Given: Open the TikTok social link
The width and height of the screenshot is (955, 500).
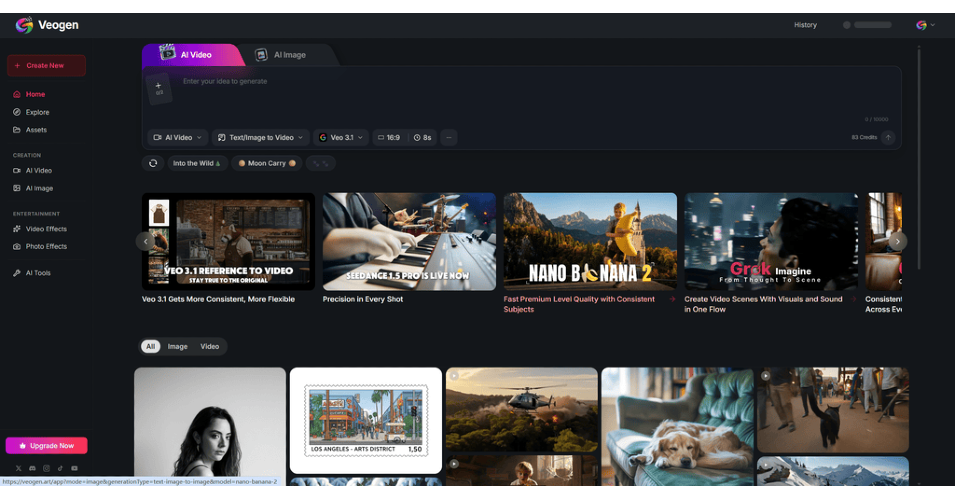Looking at the screenshot, I should pyautogui.click(x=60, y=468).
